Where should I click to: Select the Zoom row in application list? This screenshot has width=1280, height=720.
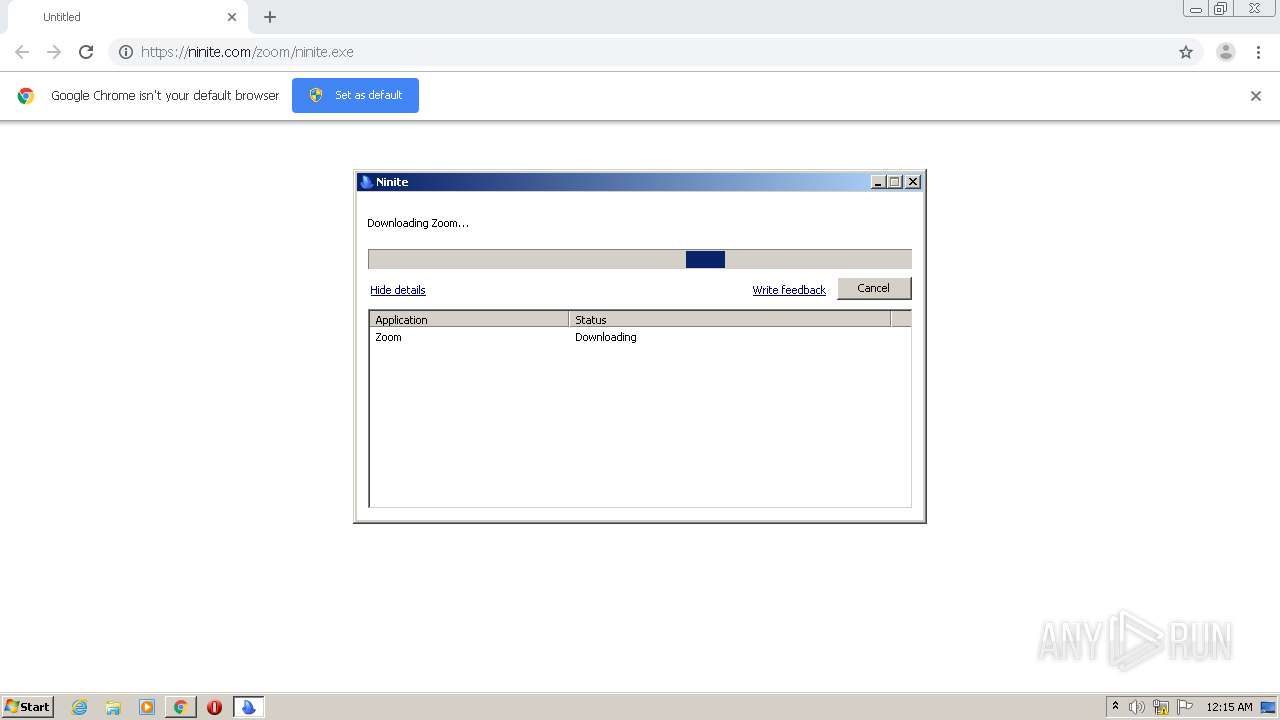point(640,337)
